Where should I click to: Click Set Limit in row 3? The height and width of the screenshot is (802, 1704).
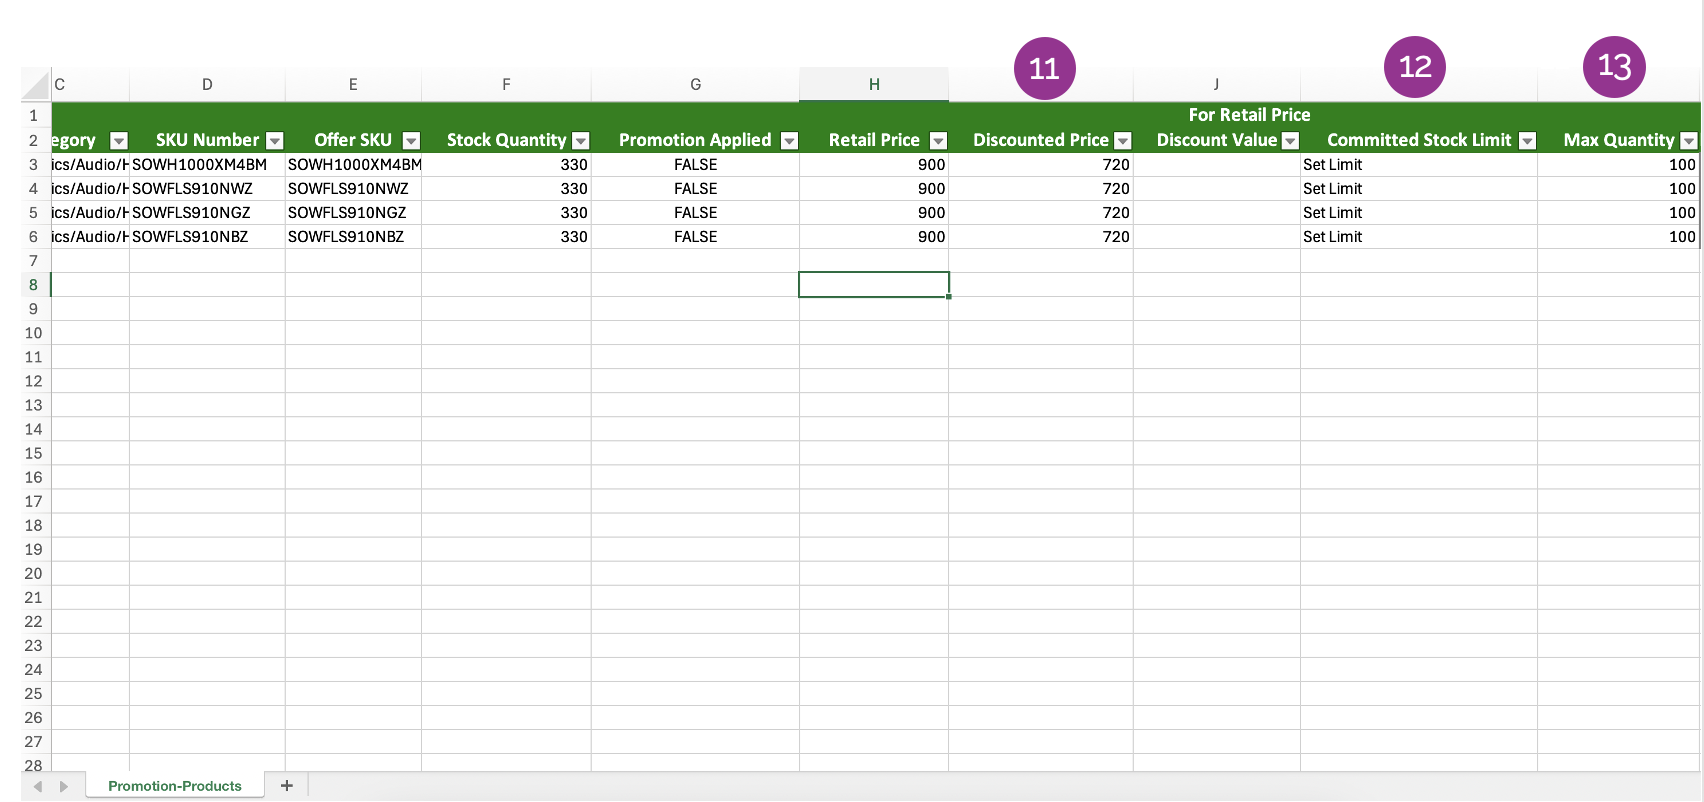1333,165
